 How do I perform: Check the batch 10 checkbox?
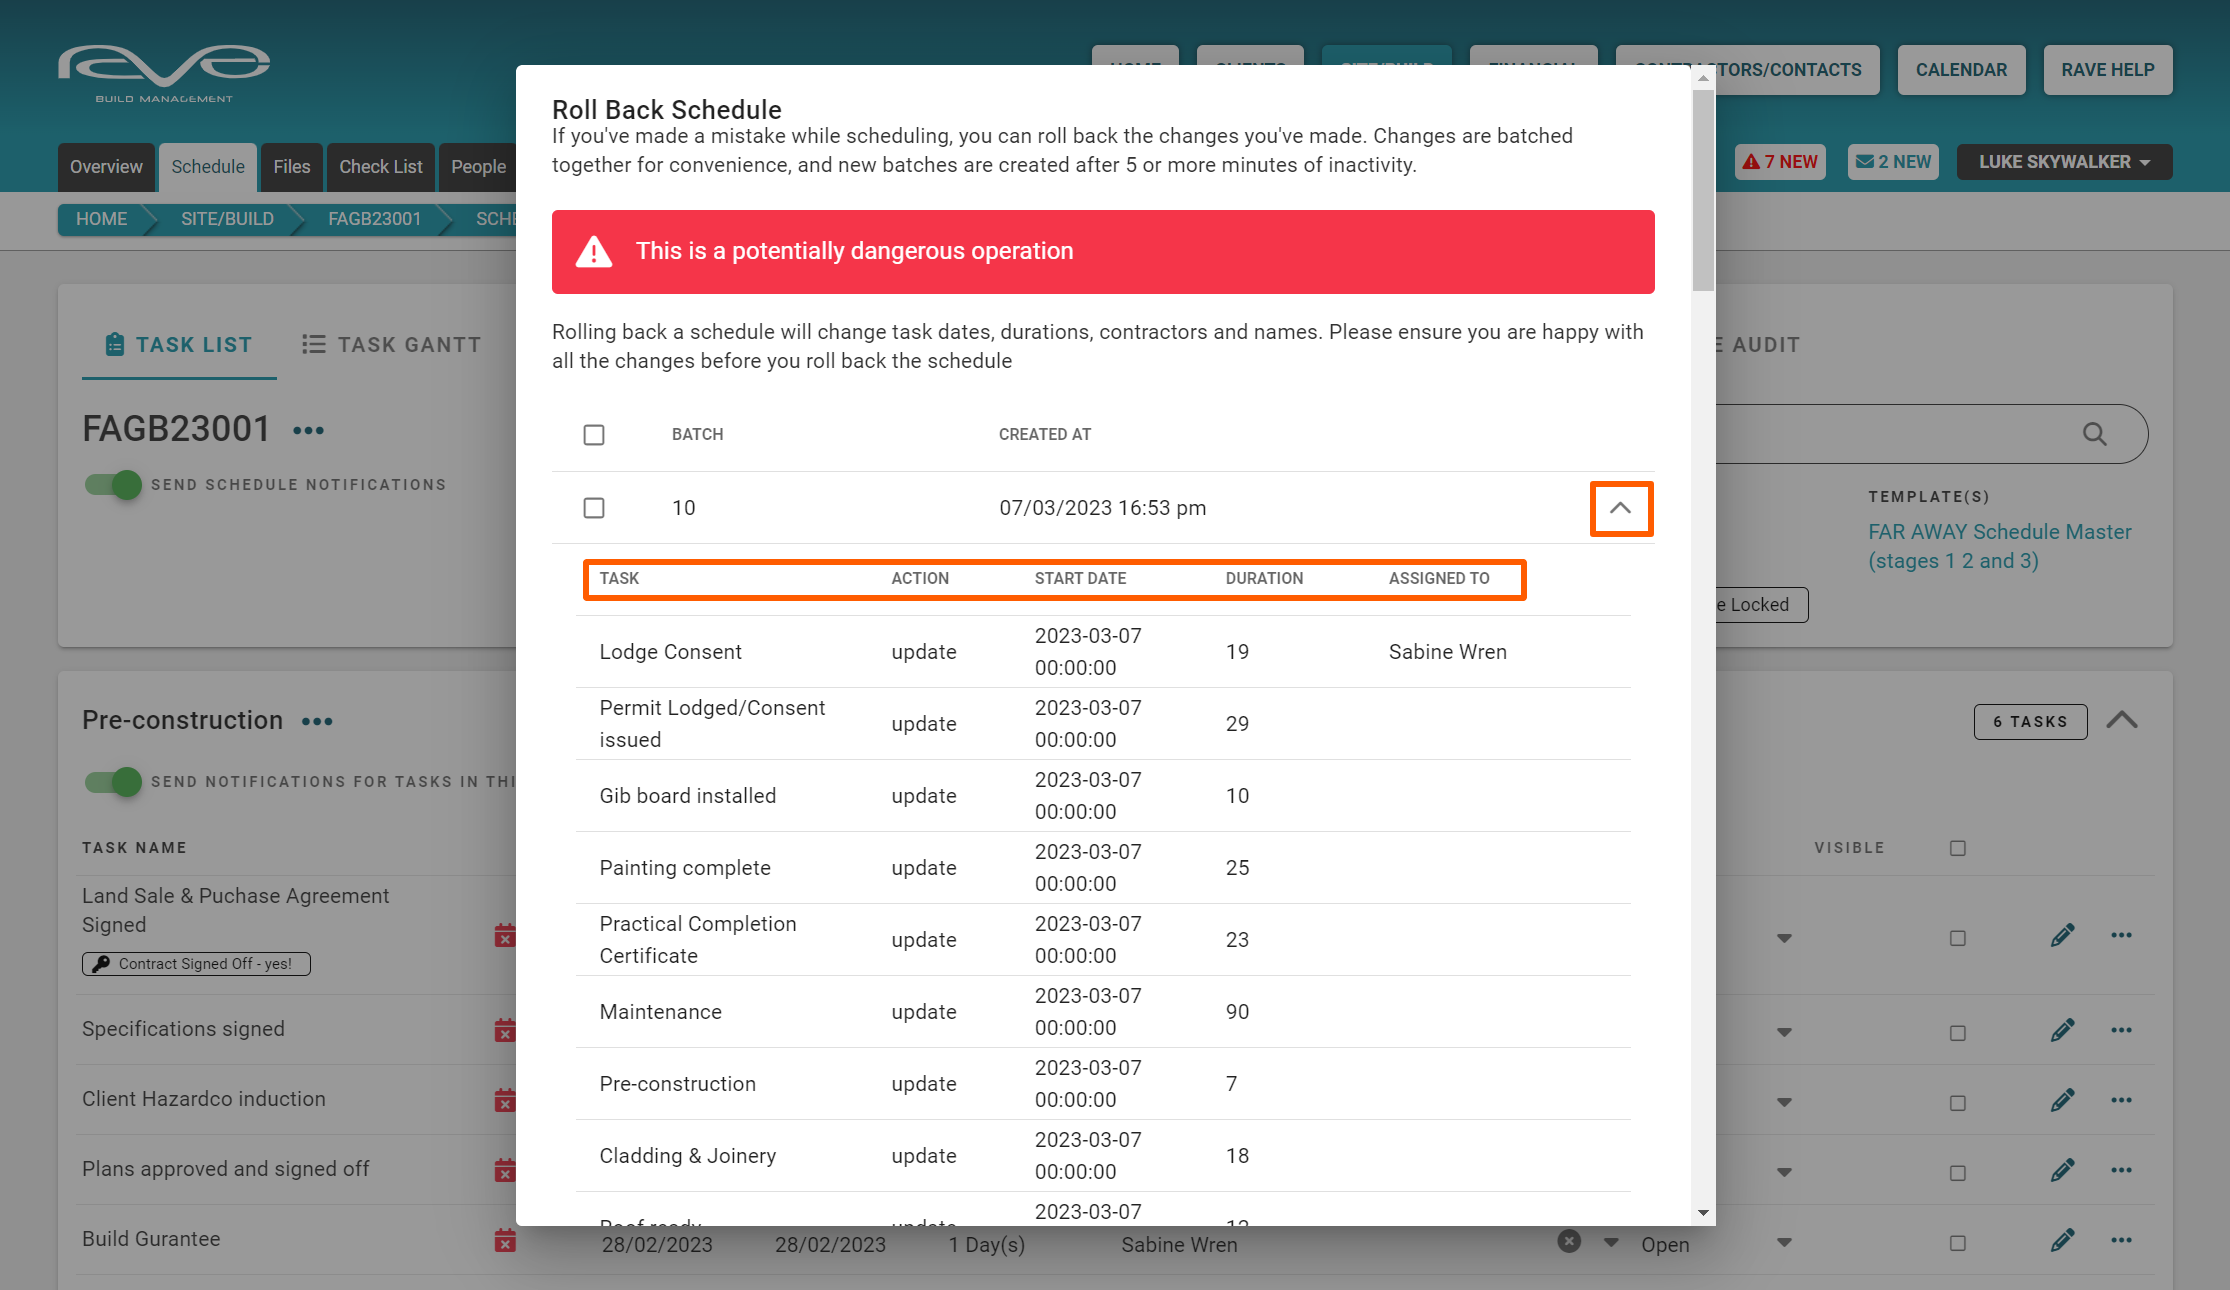(594, 508)
